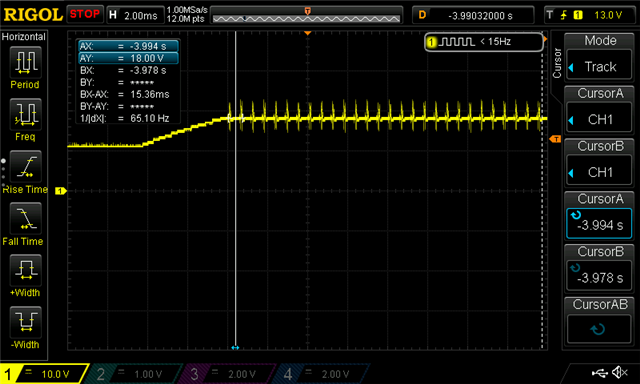Select CursorB position -3.978 s
The width and height of the screenshot is (640, 384).
(x=599, y=276)
